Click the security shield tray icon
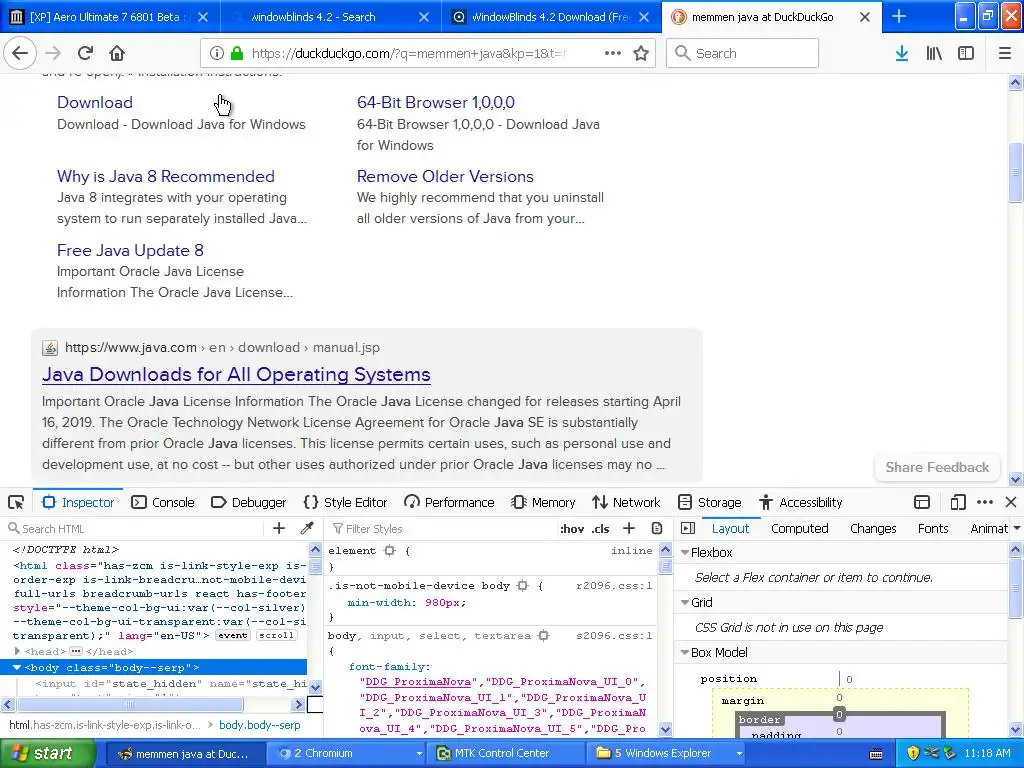Image resolution: width=1024 pixels, height=768 pixels. (x=913, y=753)
